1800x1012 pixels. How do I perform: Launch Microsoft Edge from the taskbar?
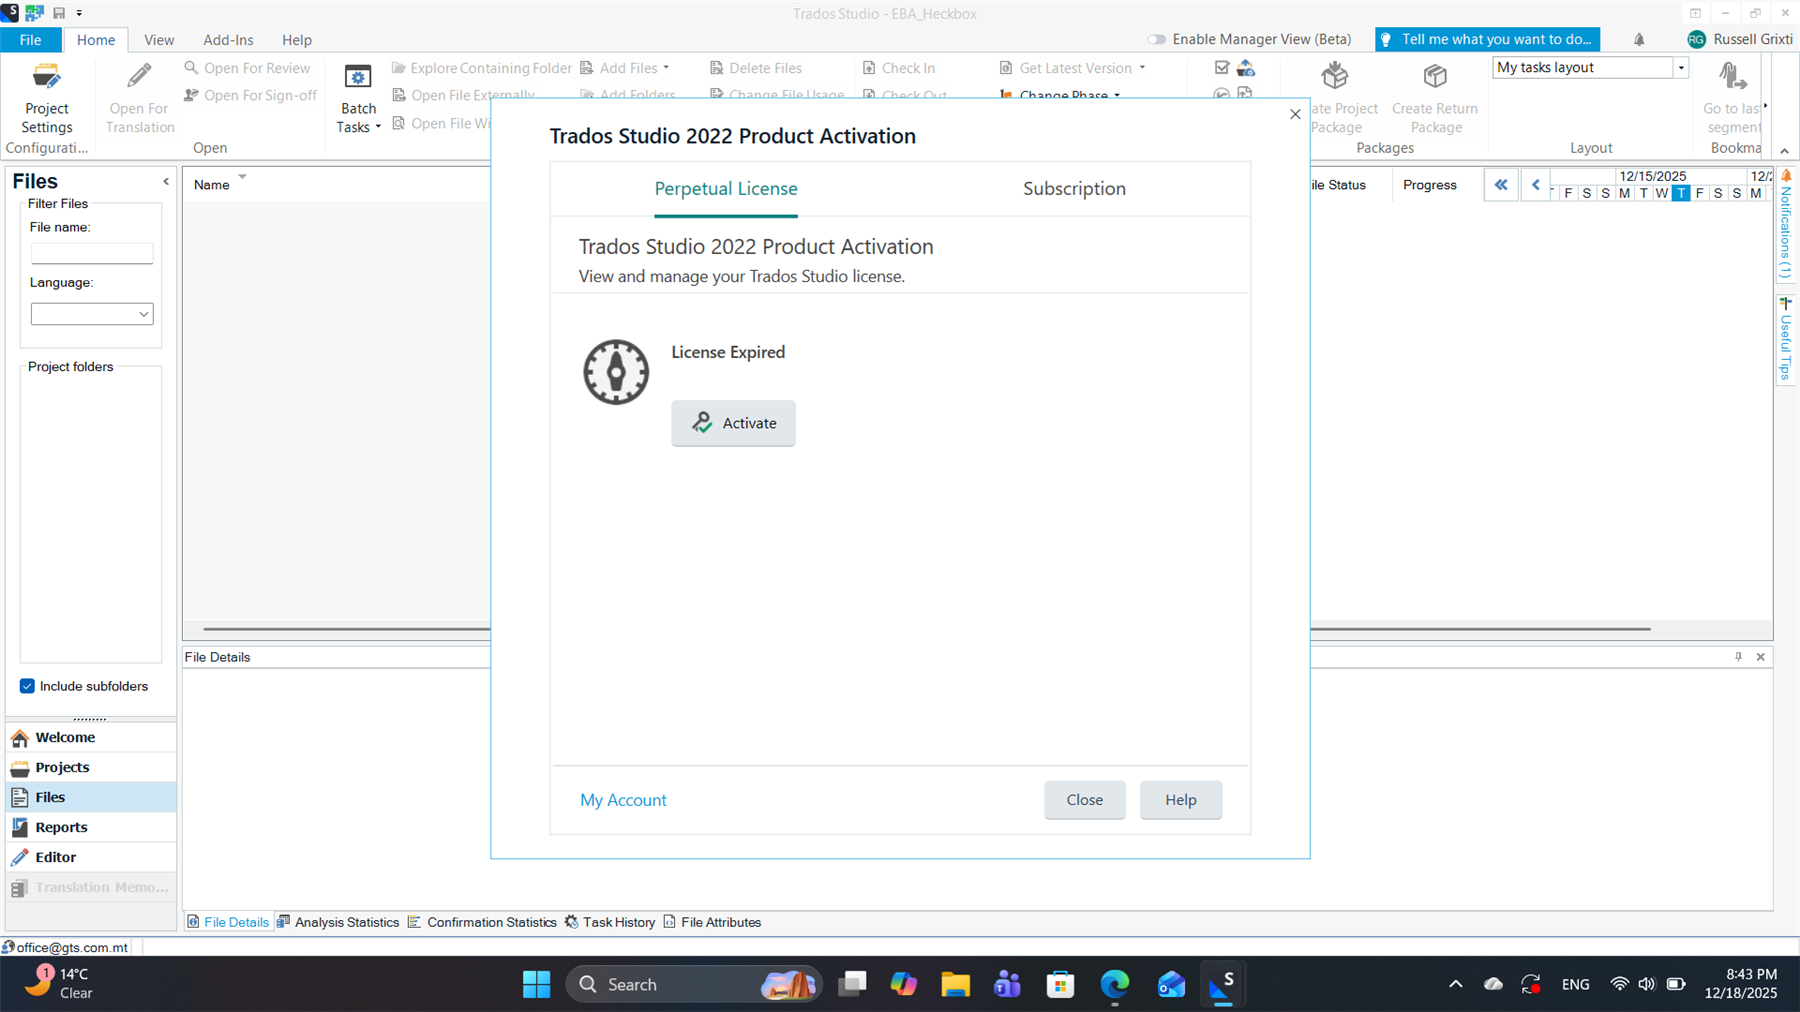tap(1114, 984)
